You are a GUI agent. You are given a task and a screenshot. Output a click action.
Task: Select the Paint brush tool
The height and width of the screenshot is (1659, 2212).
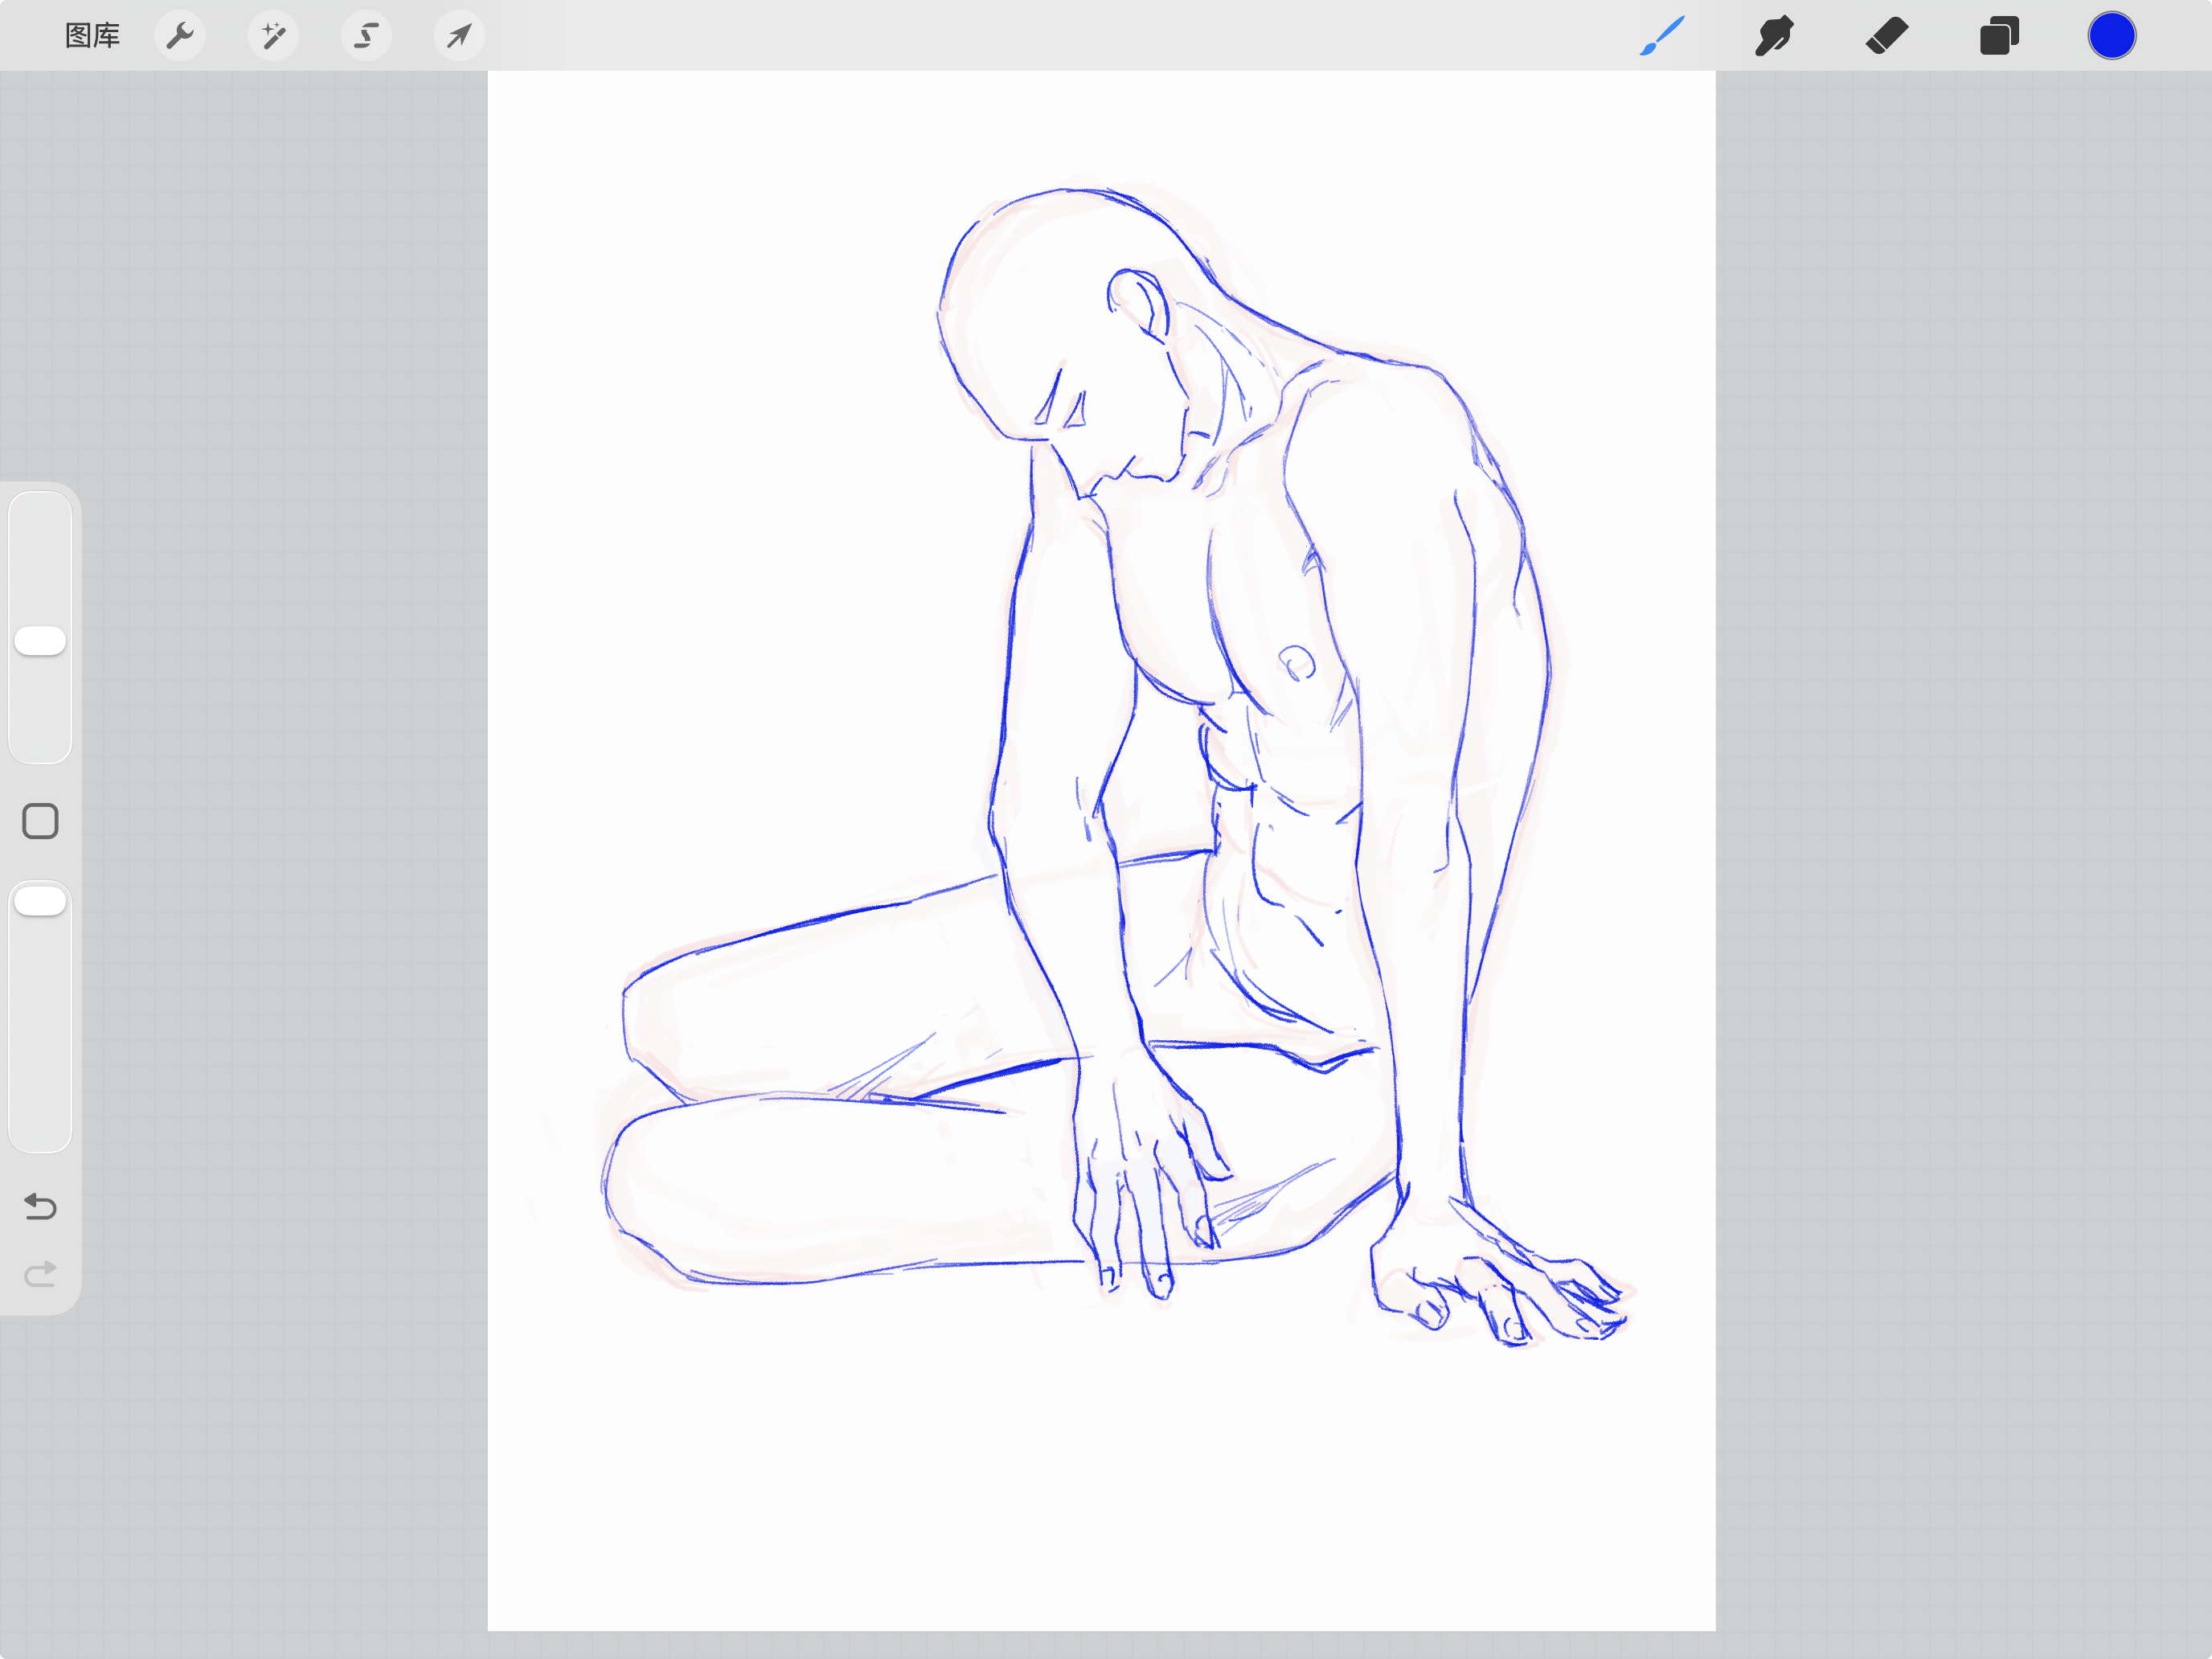point(1662,36)
